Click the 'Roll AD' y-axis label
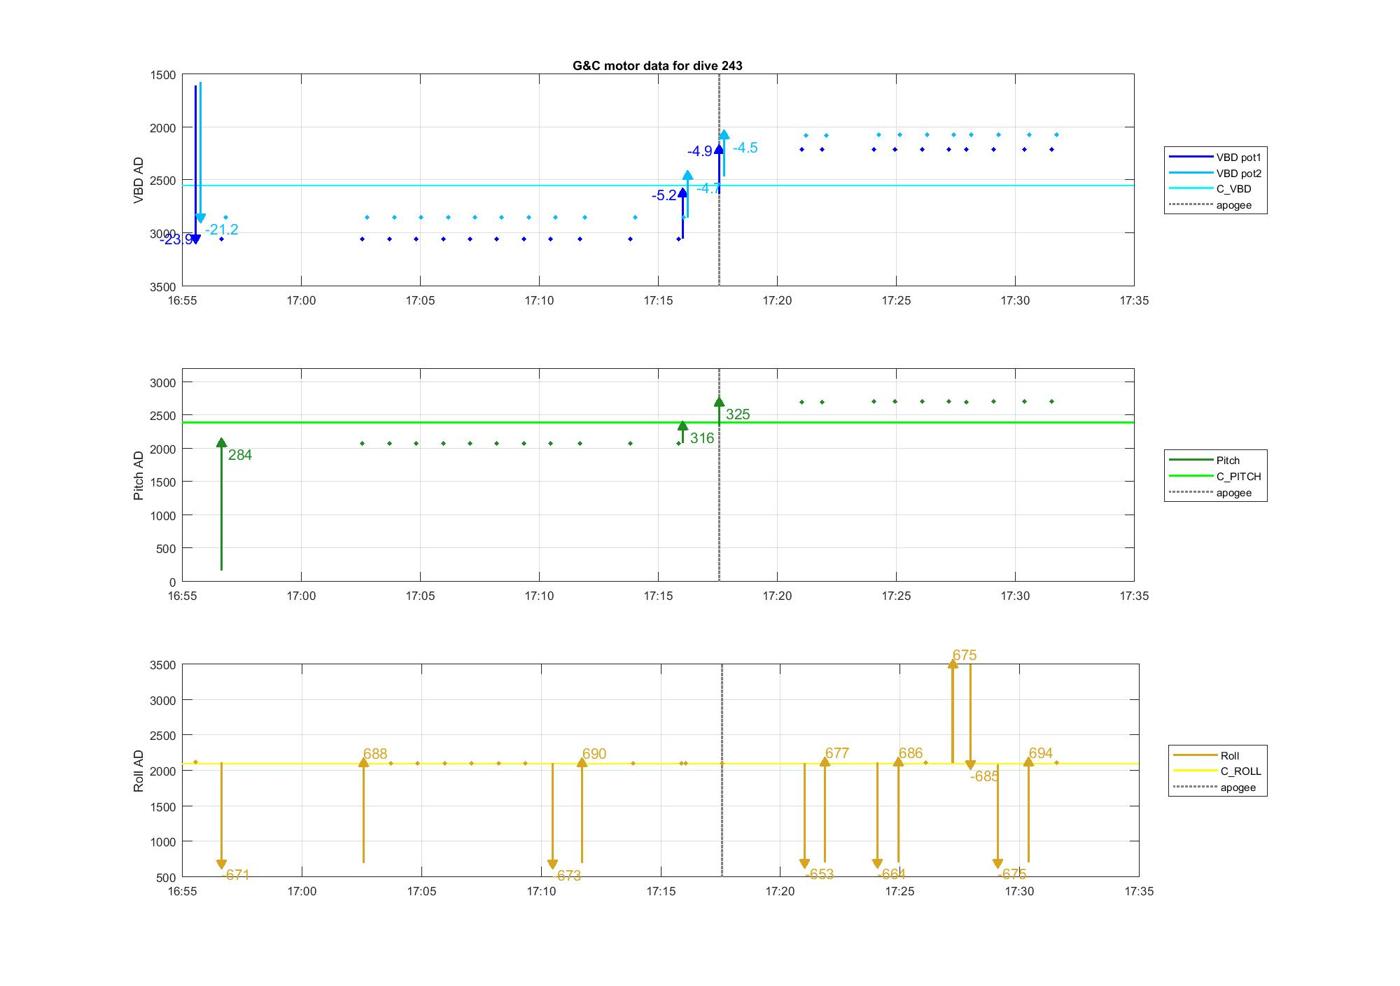 point(139,771)
